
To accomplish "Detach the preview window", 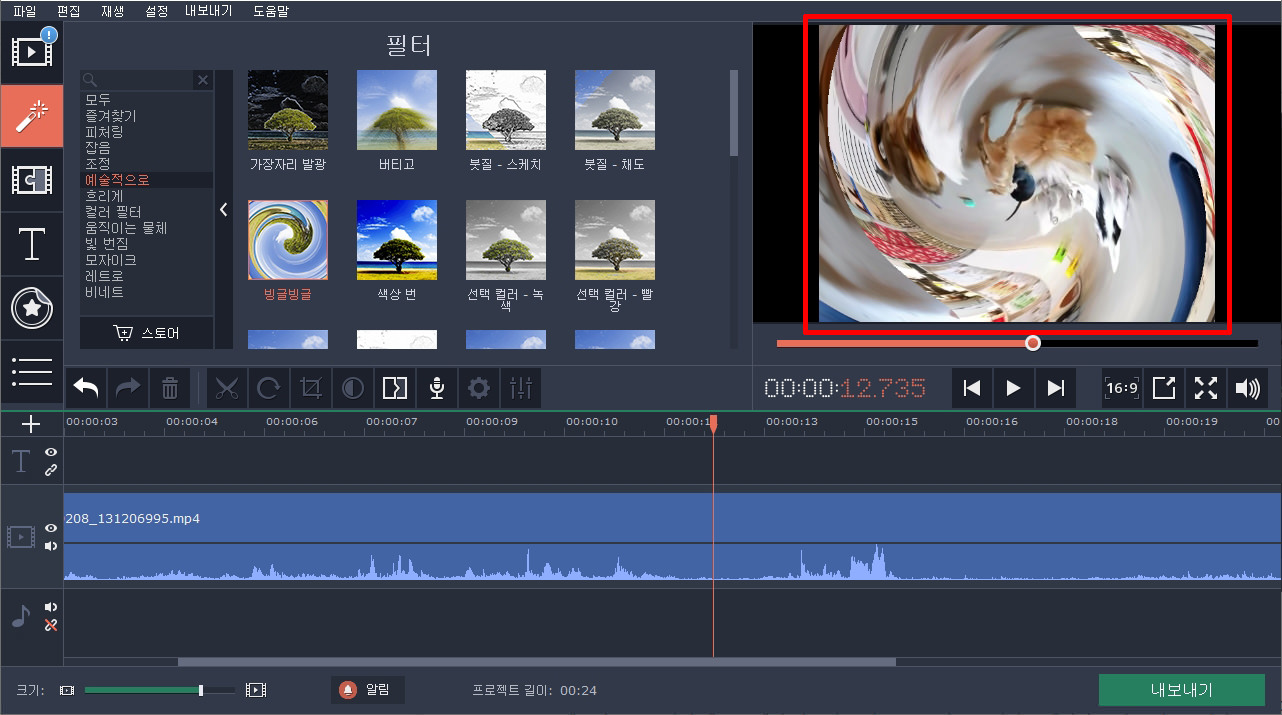I will (x=1164, y=388).
